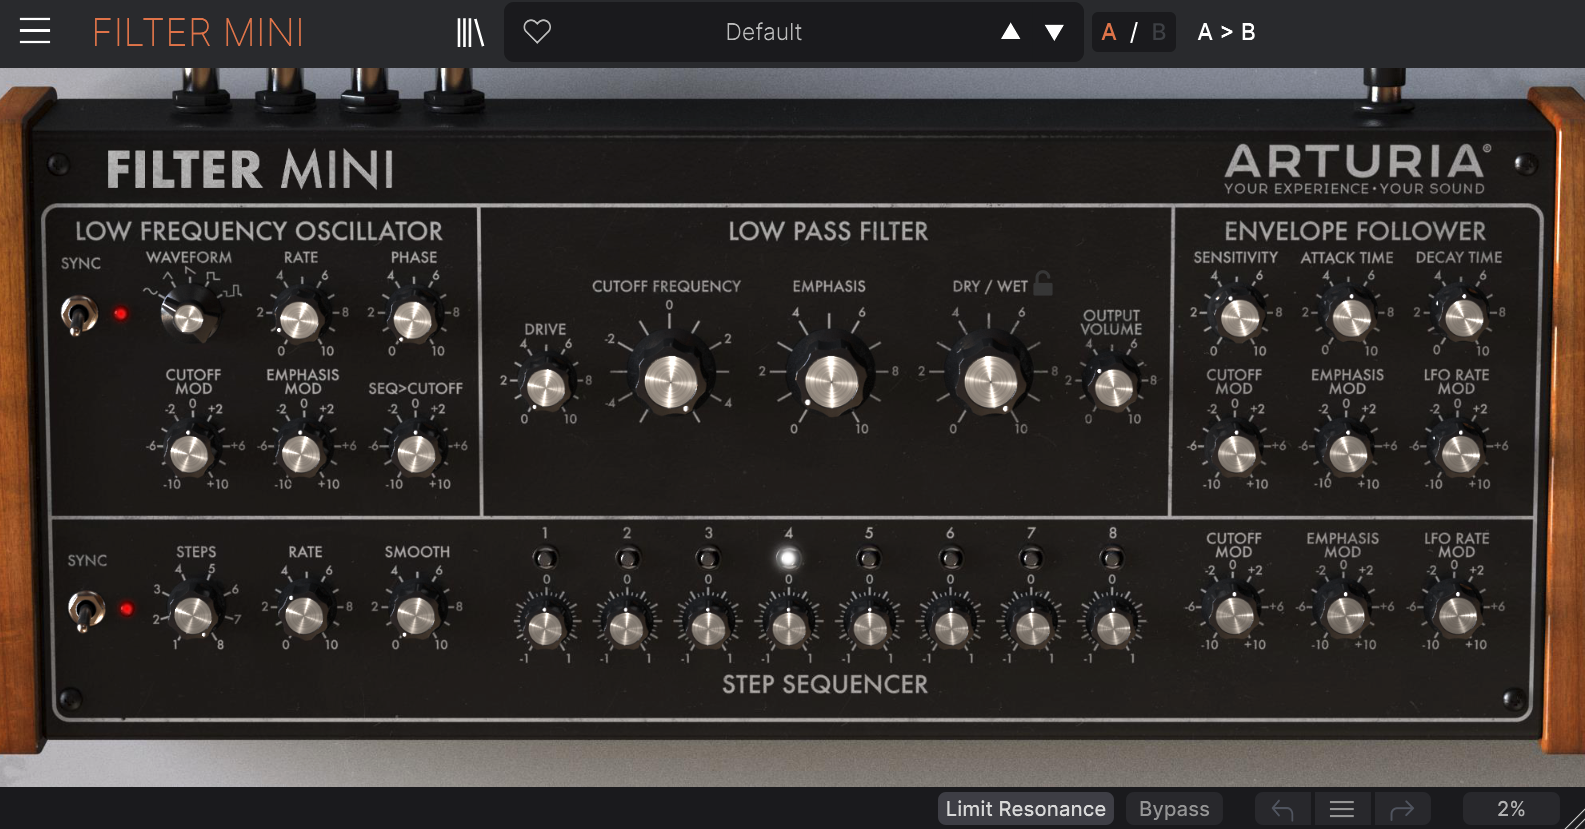
Task: Switch to state A
Action: click(1109, 32)
